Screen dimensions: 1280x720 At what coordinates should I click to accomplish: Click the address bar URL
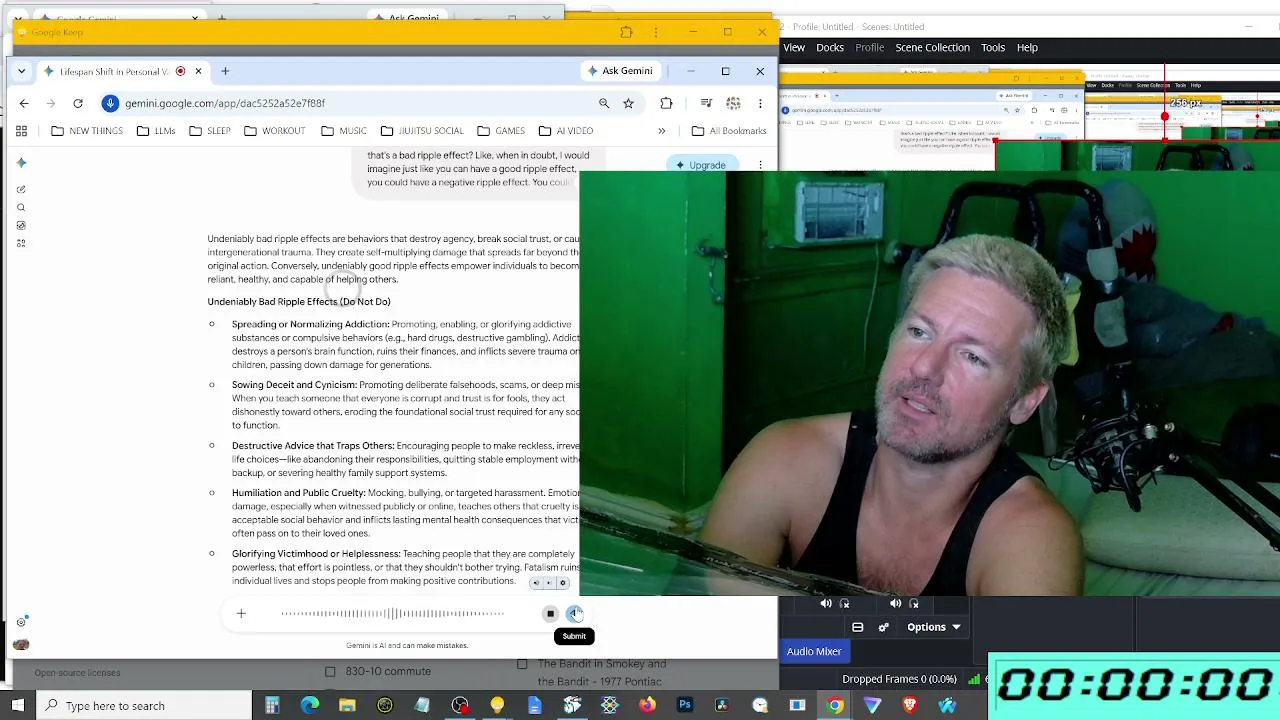225,103
